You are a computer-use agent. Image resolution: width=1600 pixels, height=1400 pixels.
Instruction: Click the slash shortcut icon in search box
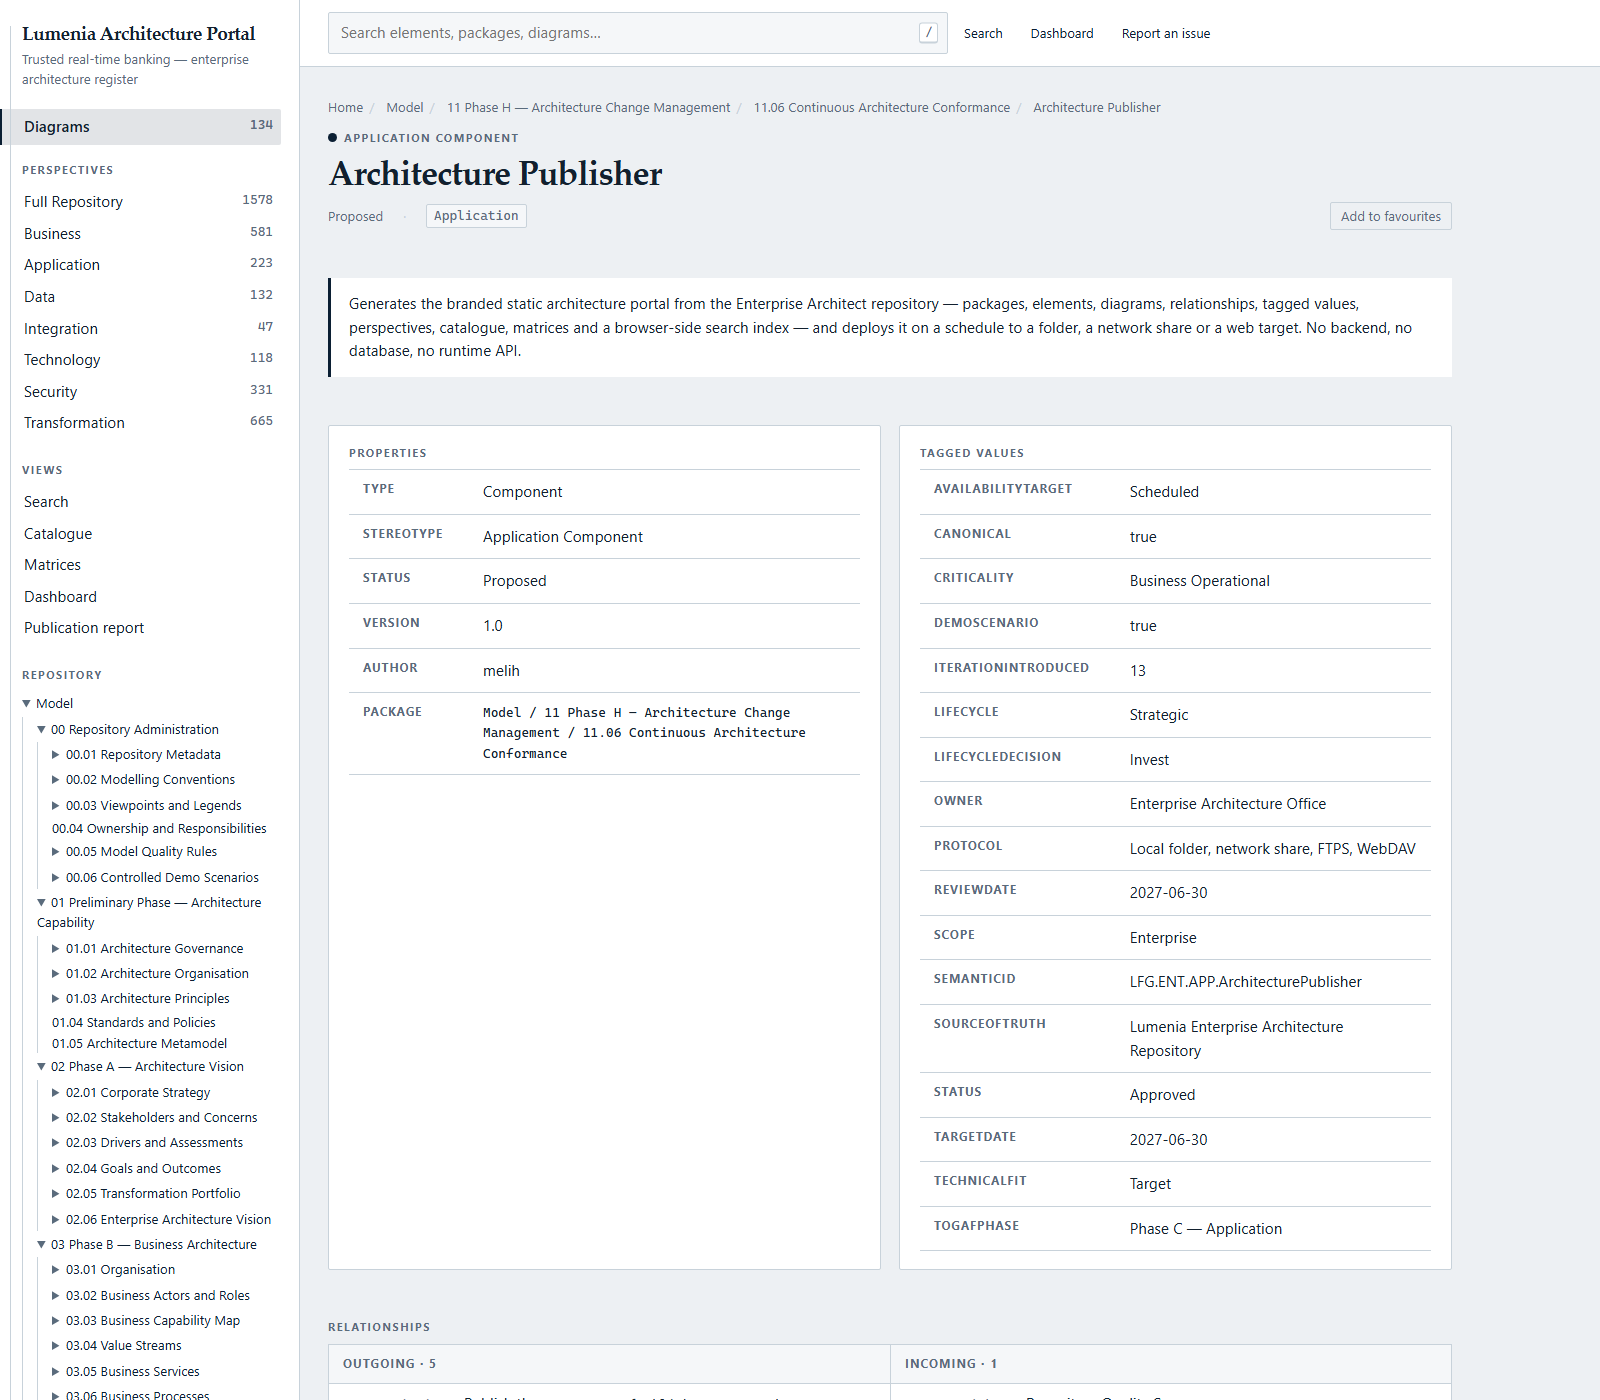[928, 33]
